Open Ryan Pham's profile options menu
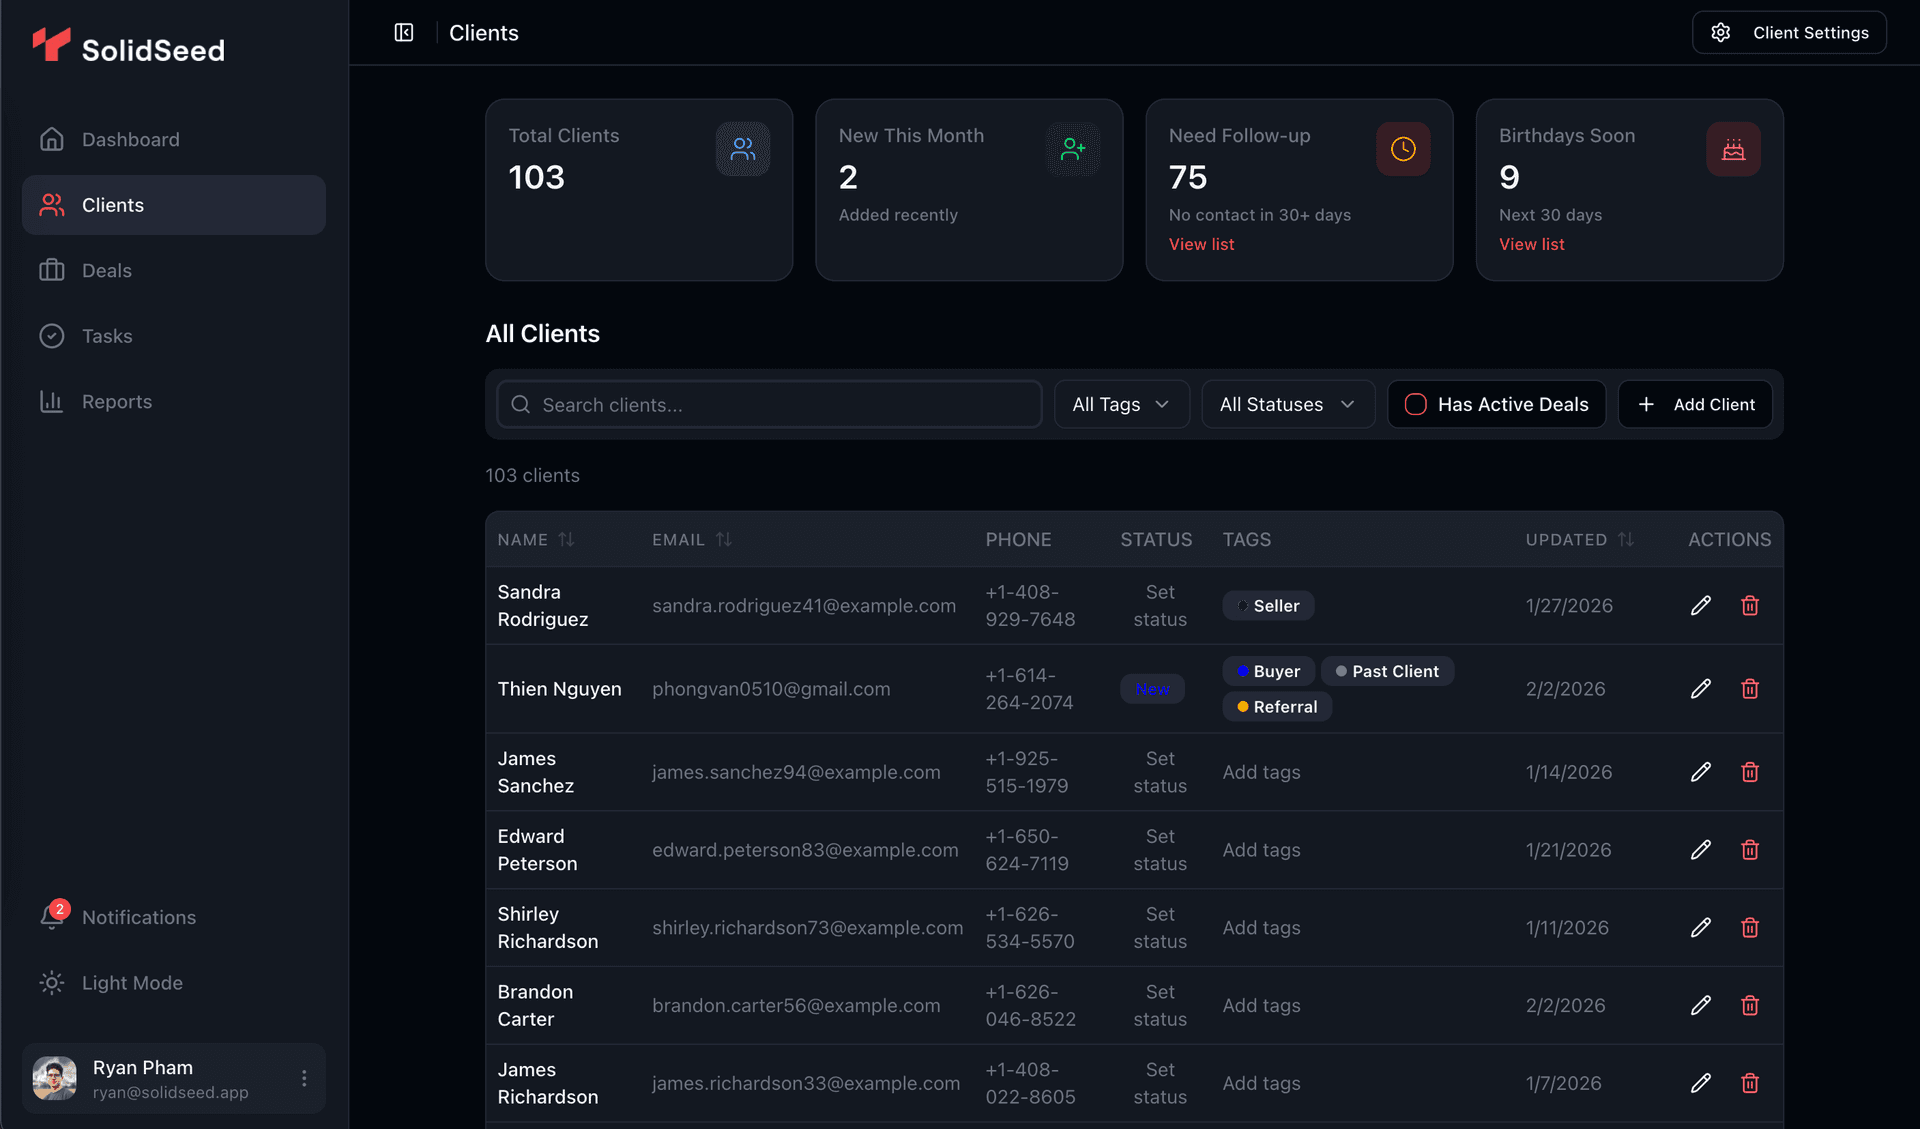 [304, 1078]
